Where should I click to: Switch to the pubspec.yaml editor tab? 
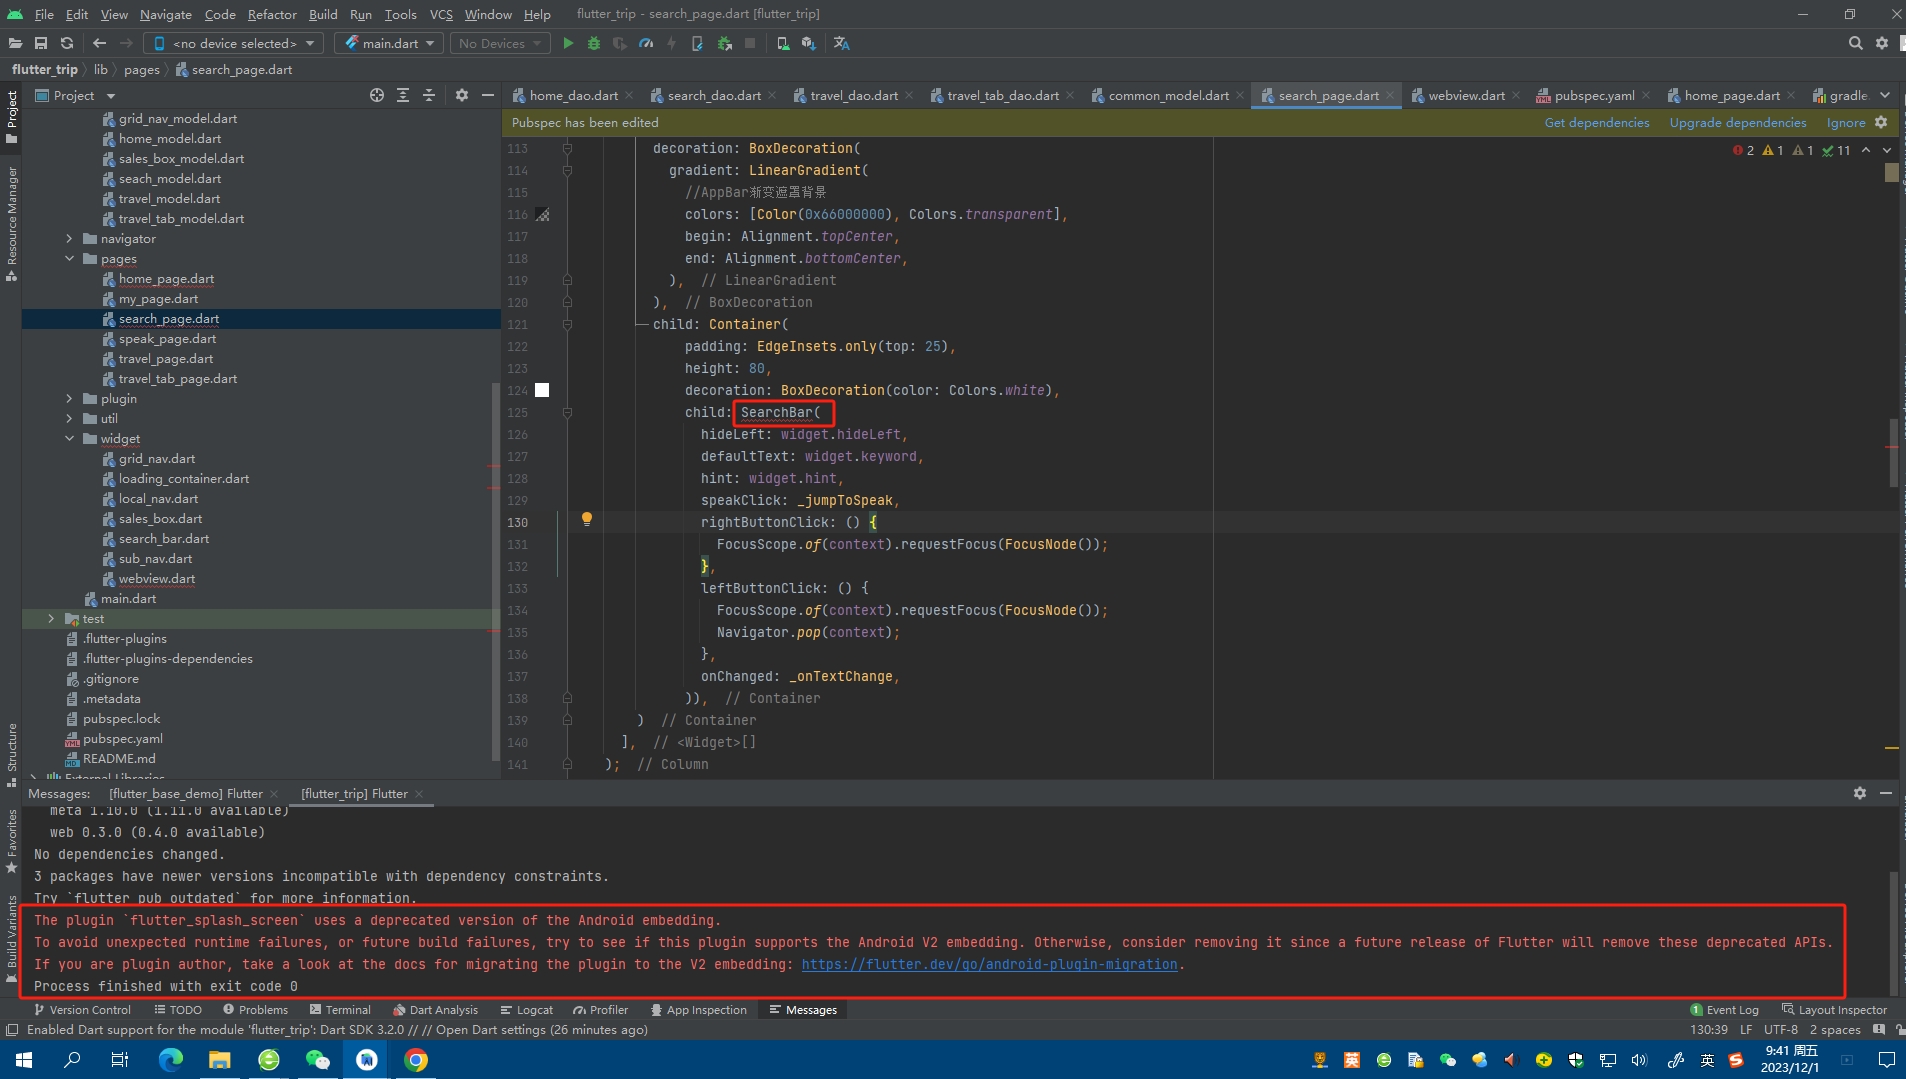click(1593, 95)
